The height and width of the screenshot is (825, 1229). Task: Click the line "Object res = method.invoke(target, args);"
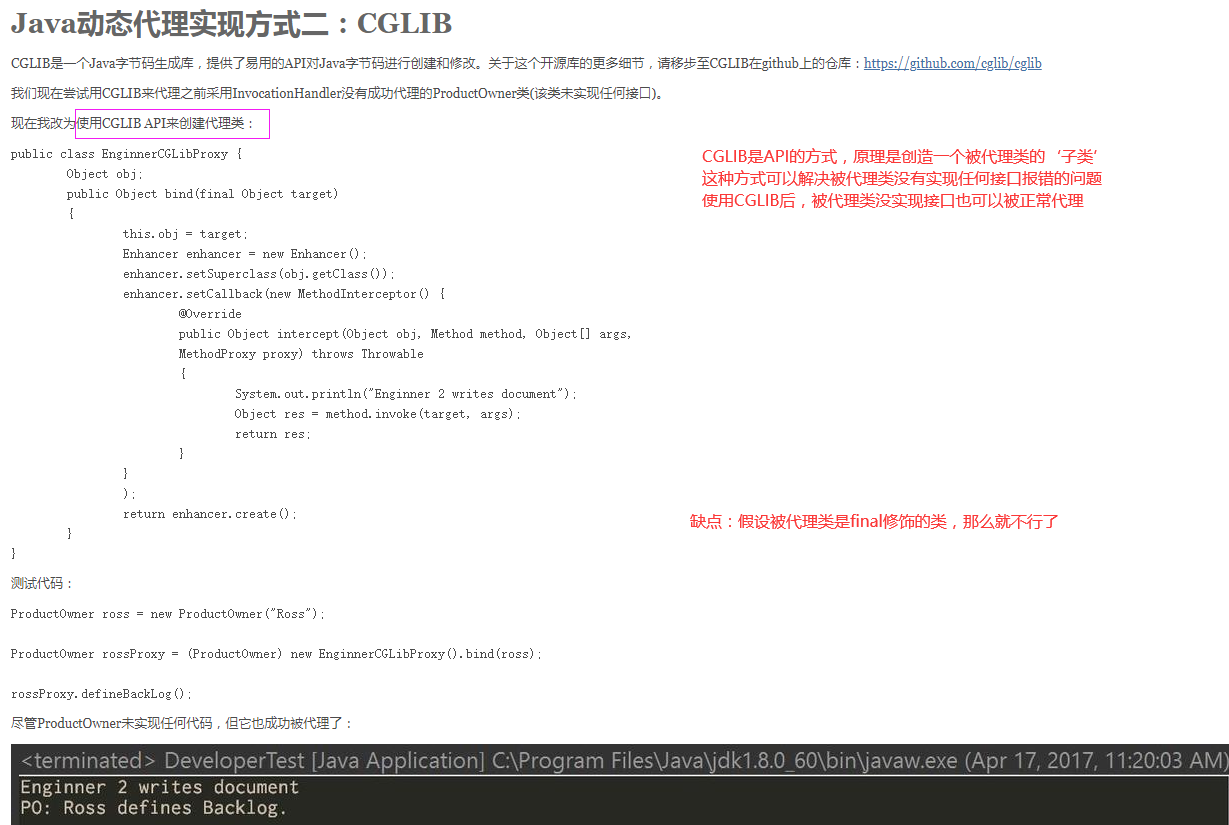point(378,414)
